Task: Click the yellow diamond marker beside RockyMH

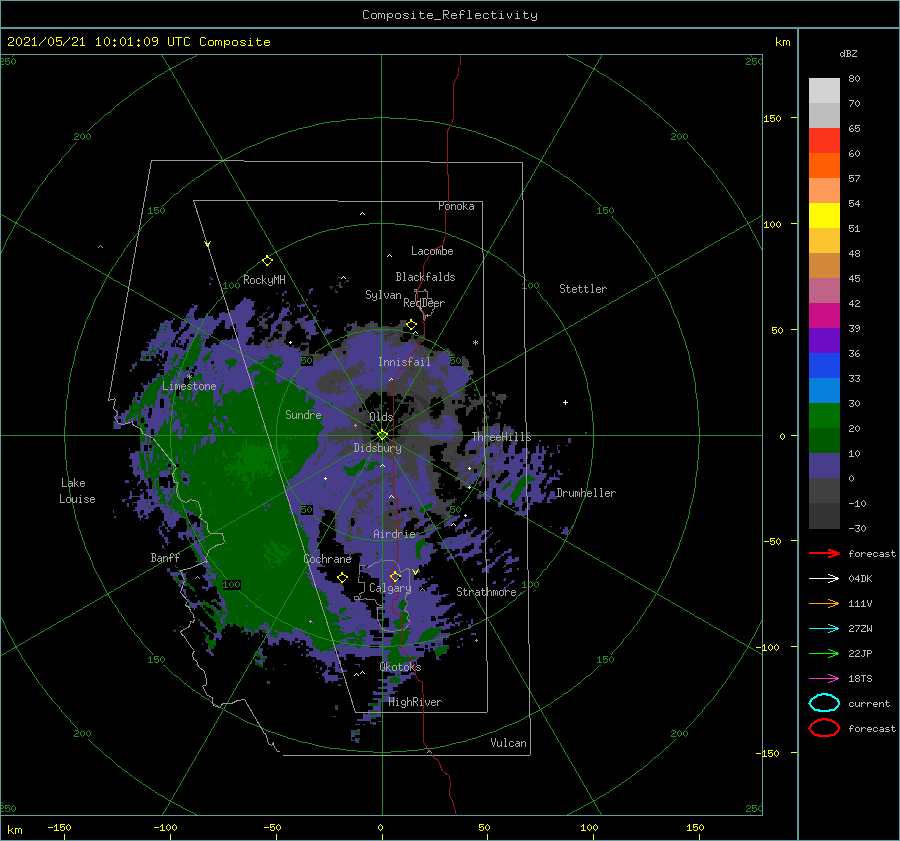Action: (267, 261)
